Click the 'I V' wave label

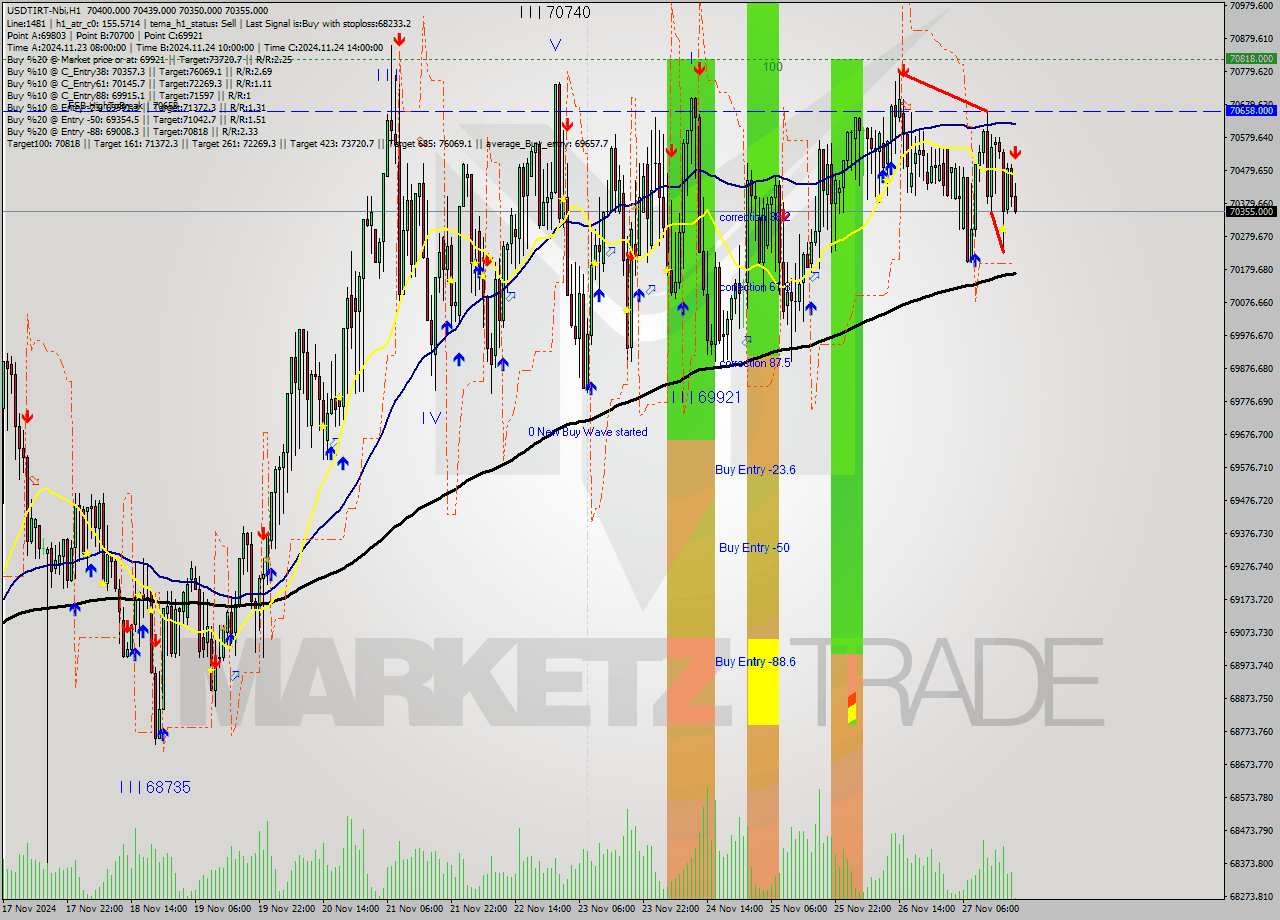click(430, 418)
